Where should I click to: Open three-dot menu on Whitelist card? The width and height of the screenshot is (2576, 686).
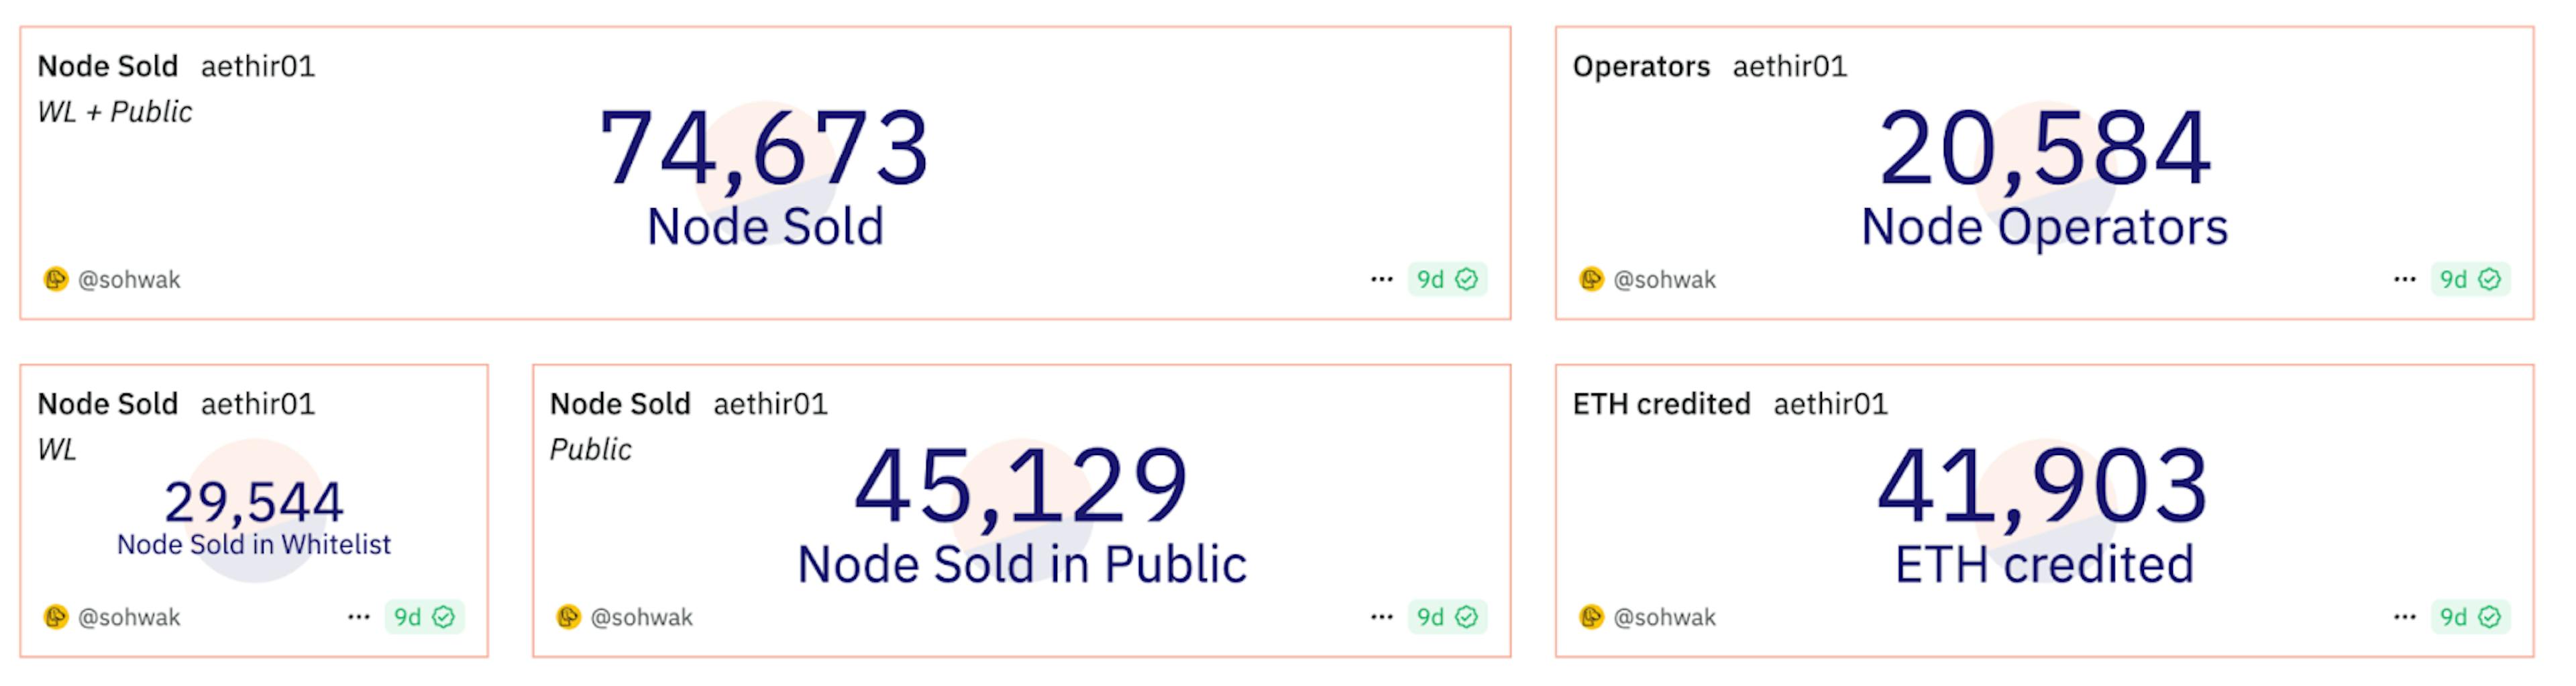358,617
